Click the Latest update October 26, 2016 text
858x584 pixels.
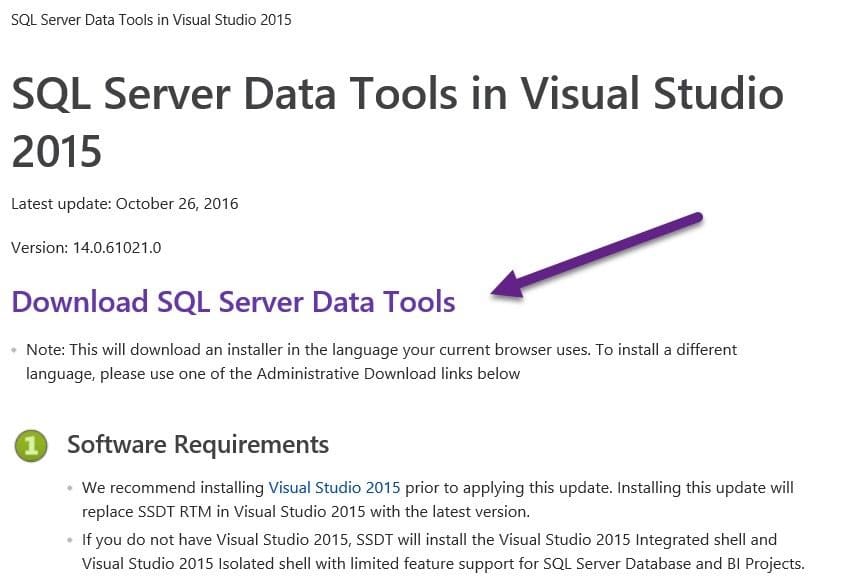pos(125,204)
